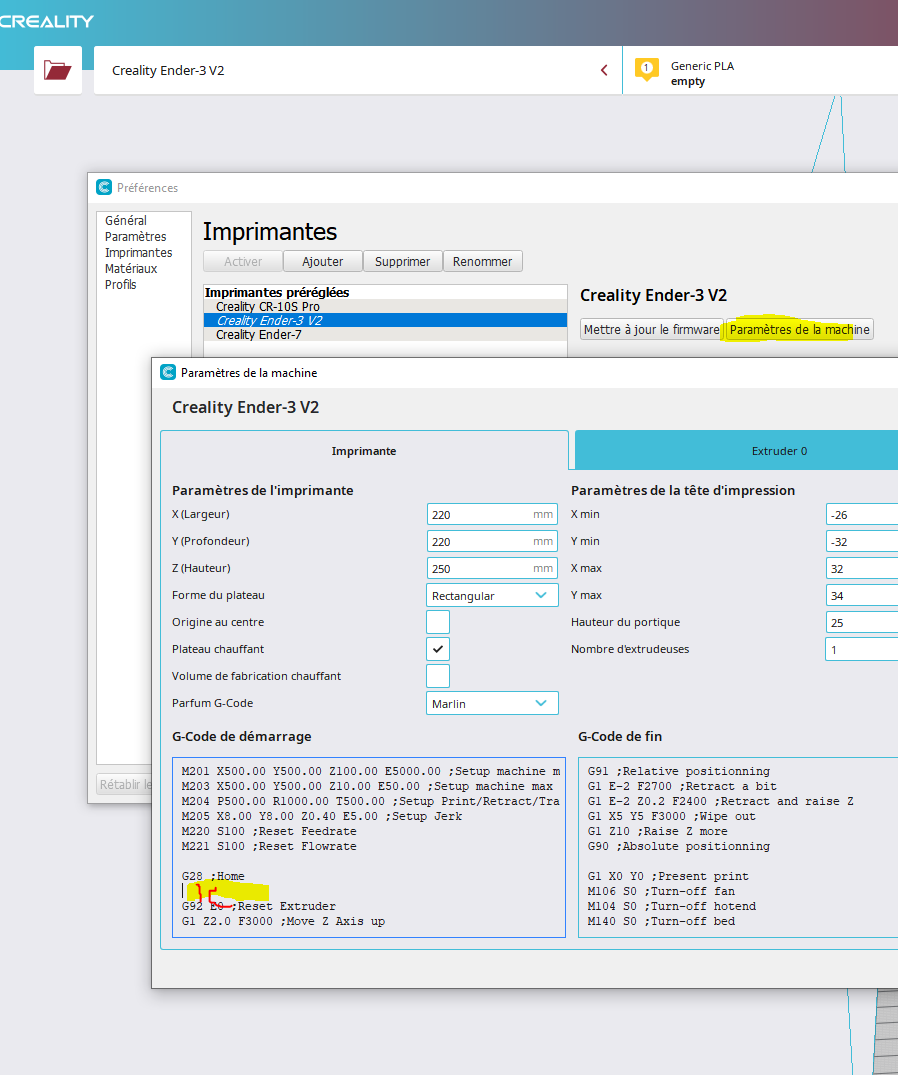898x1075 pixels.
Task: Open Imprimantes in Préférences sidebar
Action: [x=138, y=252]
